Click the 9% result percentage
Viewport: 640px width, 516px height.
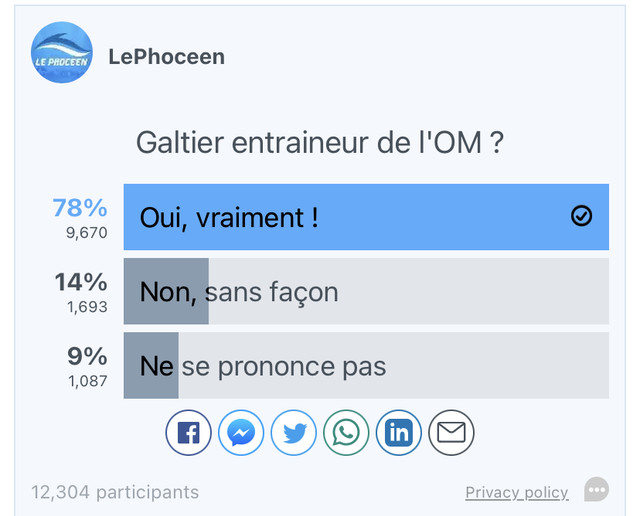(87, 356)
